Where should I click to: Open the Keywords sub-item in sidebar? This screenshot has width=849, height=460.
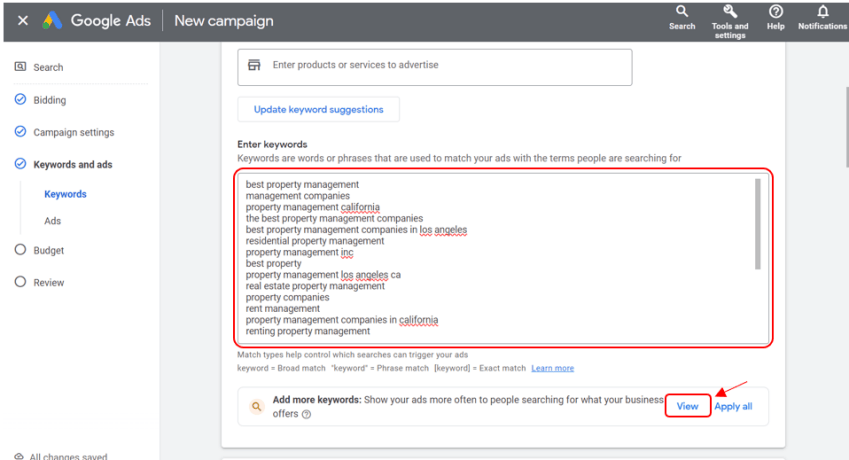pos(65,194)
